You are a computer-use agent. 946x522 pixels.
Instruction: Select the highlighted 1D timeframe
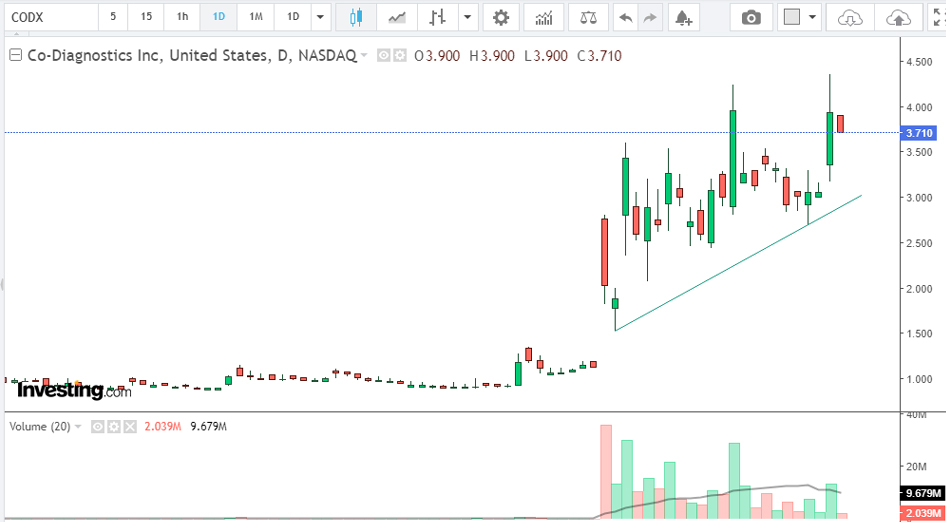pyautogui.click(x=218, y=18)
